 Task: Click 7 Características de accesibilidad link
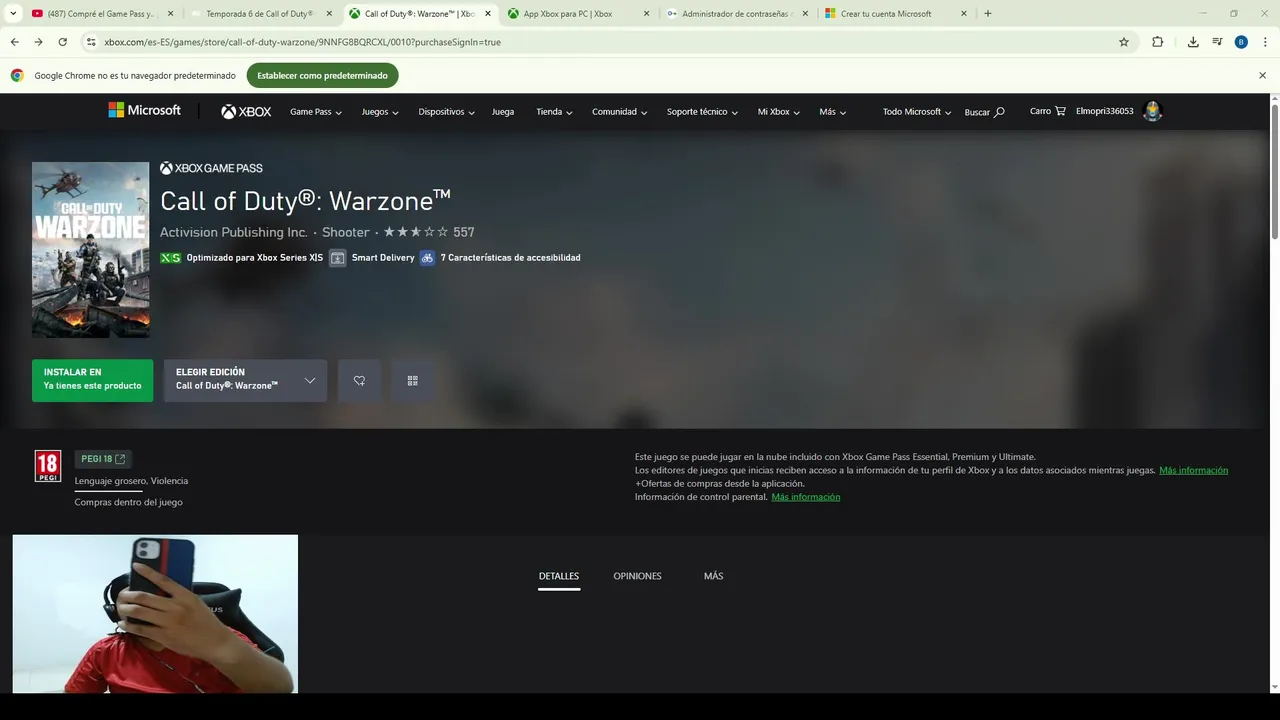(510, 258)
